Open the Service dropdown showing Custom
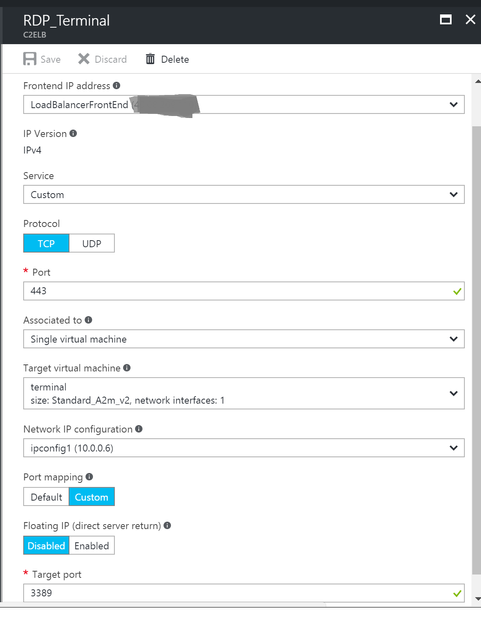This screenshot has height=617, width=481. coord(244,194)
